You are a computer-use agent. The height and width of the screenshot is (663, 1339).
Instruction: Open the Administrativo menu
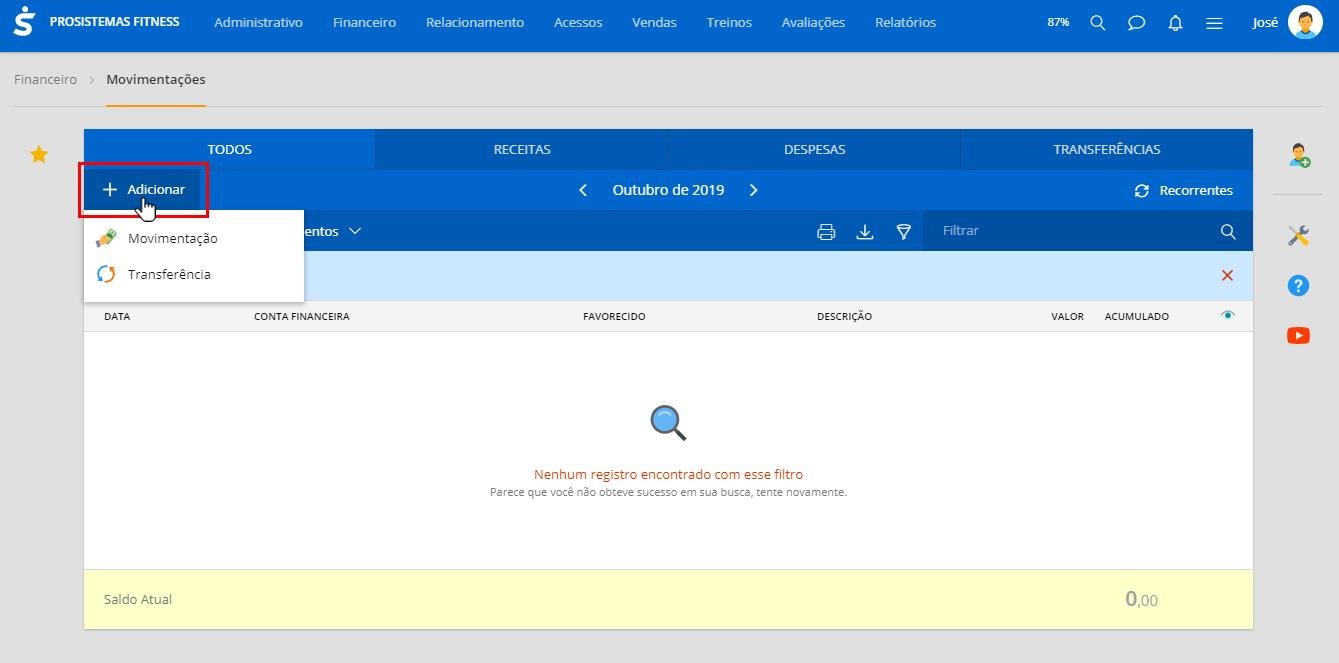click(x=258, y=22)
